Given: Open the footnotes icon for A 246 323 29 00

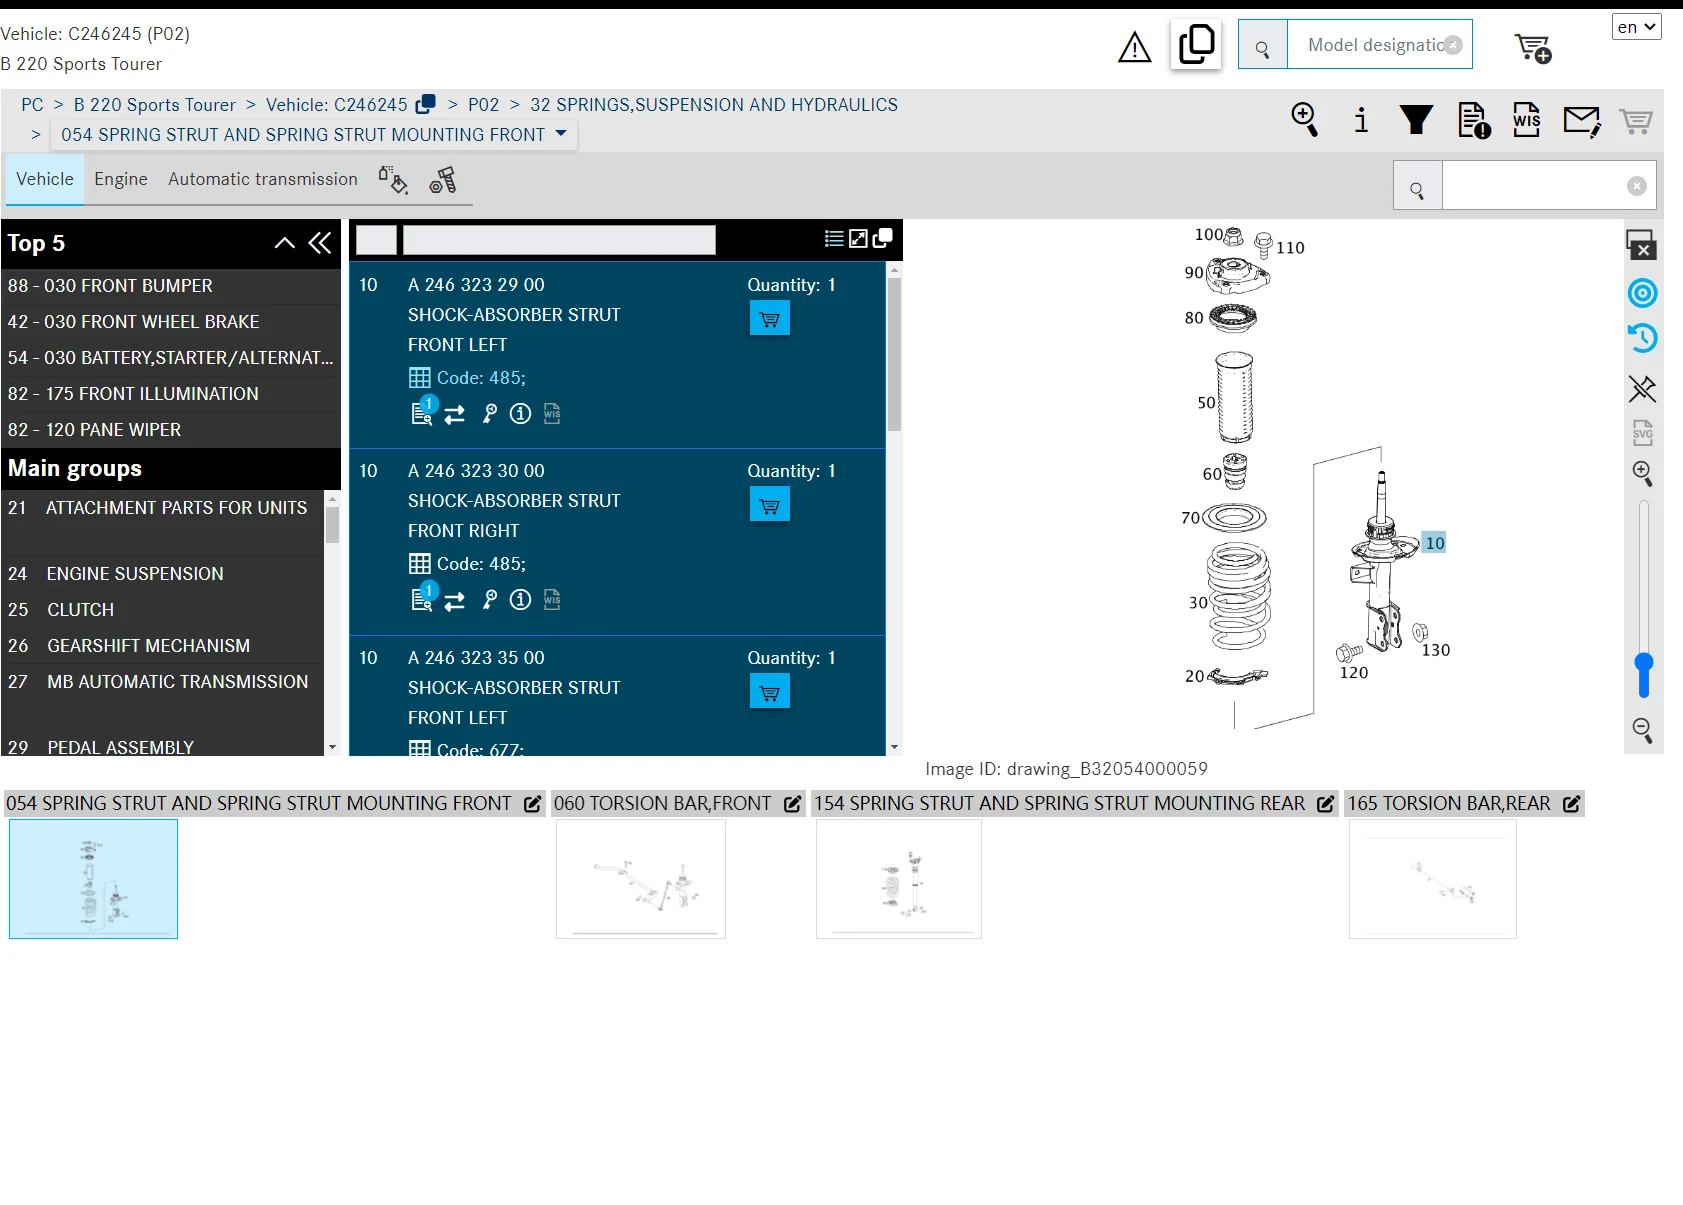Looking at the screenshot, I should pyautogui.click(x=424, y=411).
